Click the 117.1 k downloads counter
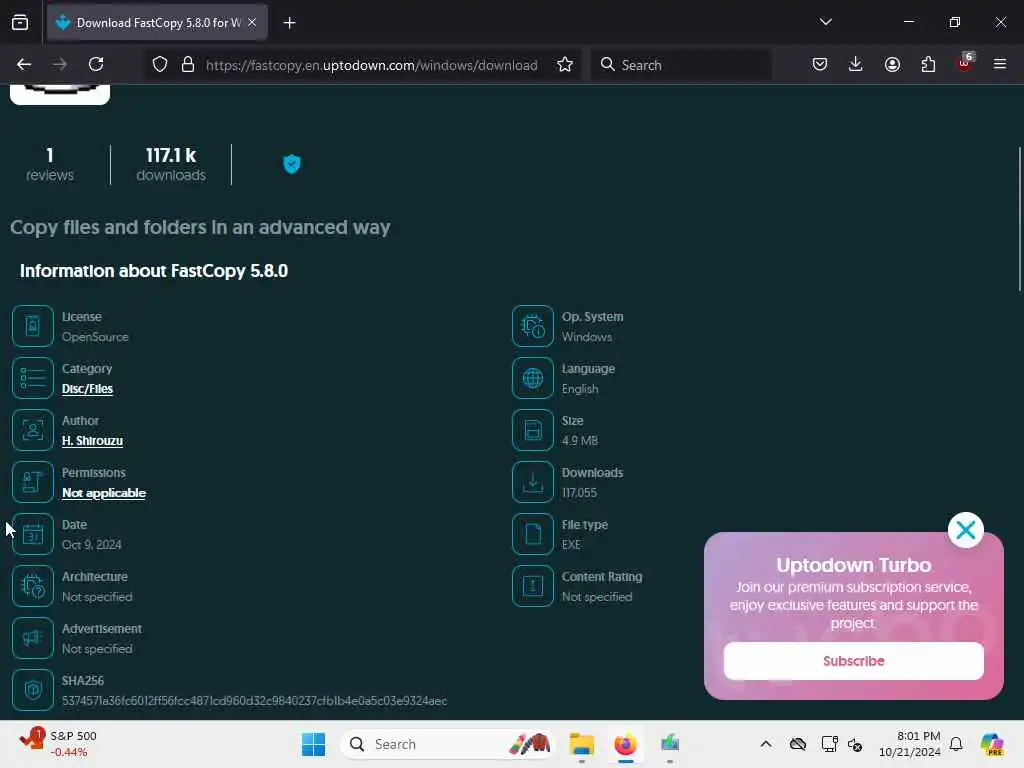The image size is (1024, 768). click(171, 164)
